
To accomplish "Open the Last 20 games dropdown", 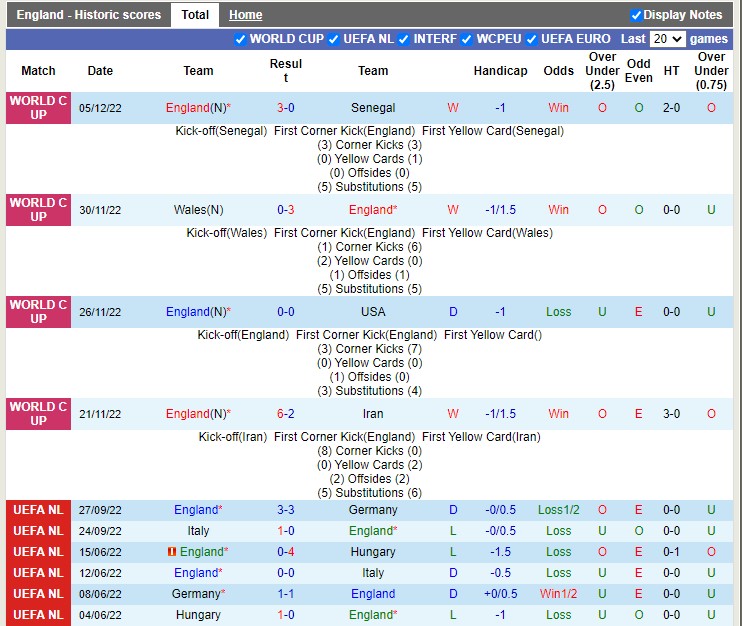I will click(667, 39).
